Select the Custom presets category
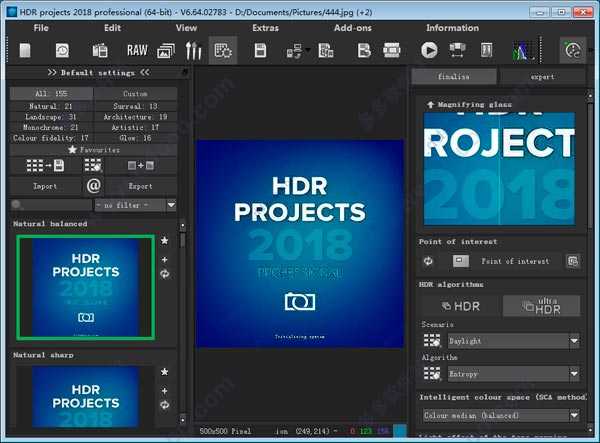This screenshot has width=600, height=443. [135, 94]
